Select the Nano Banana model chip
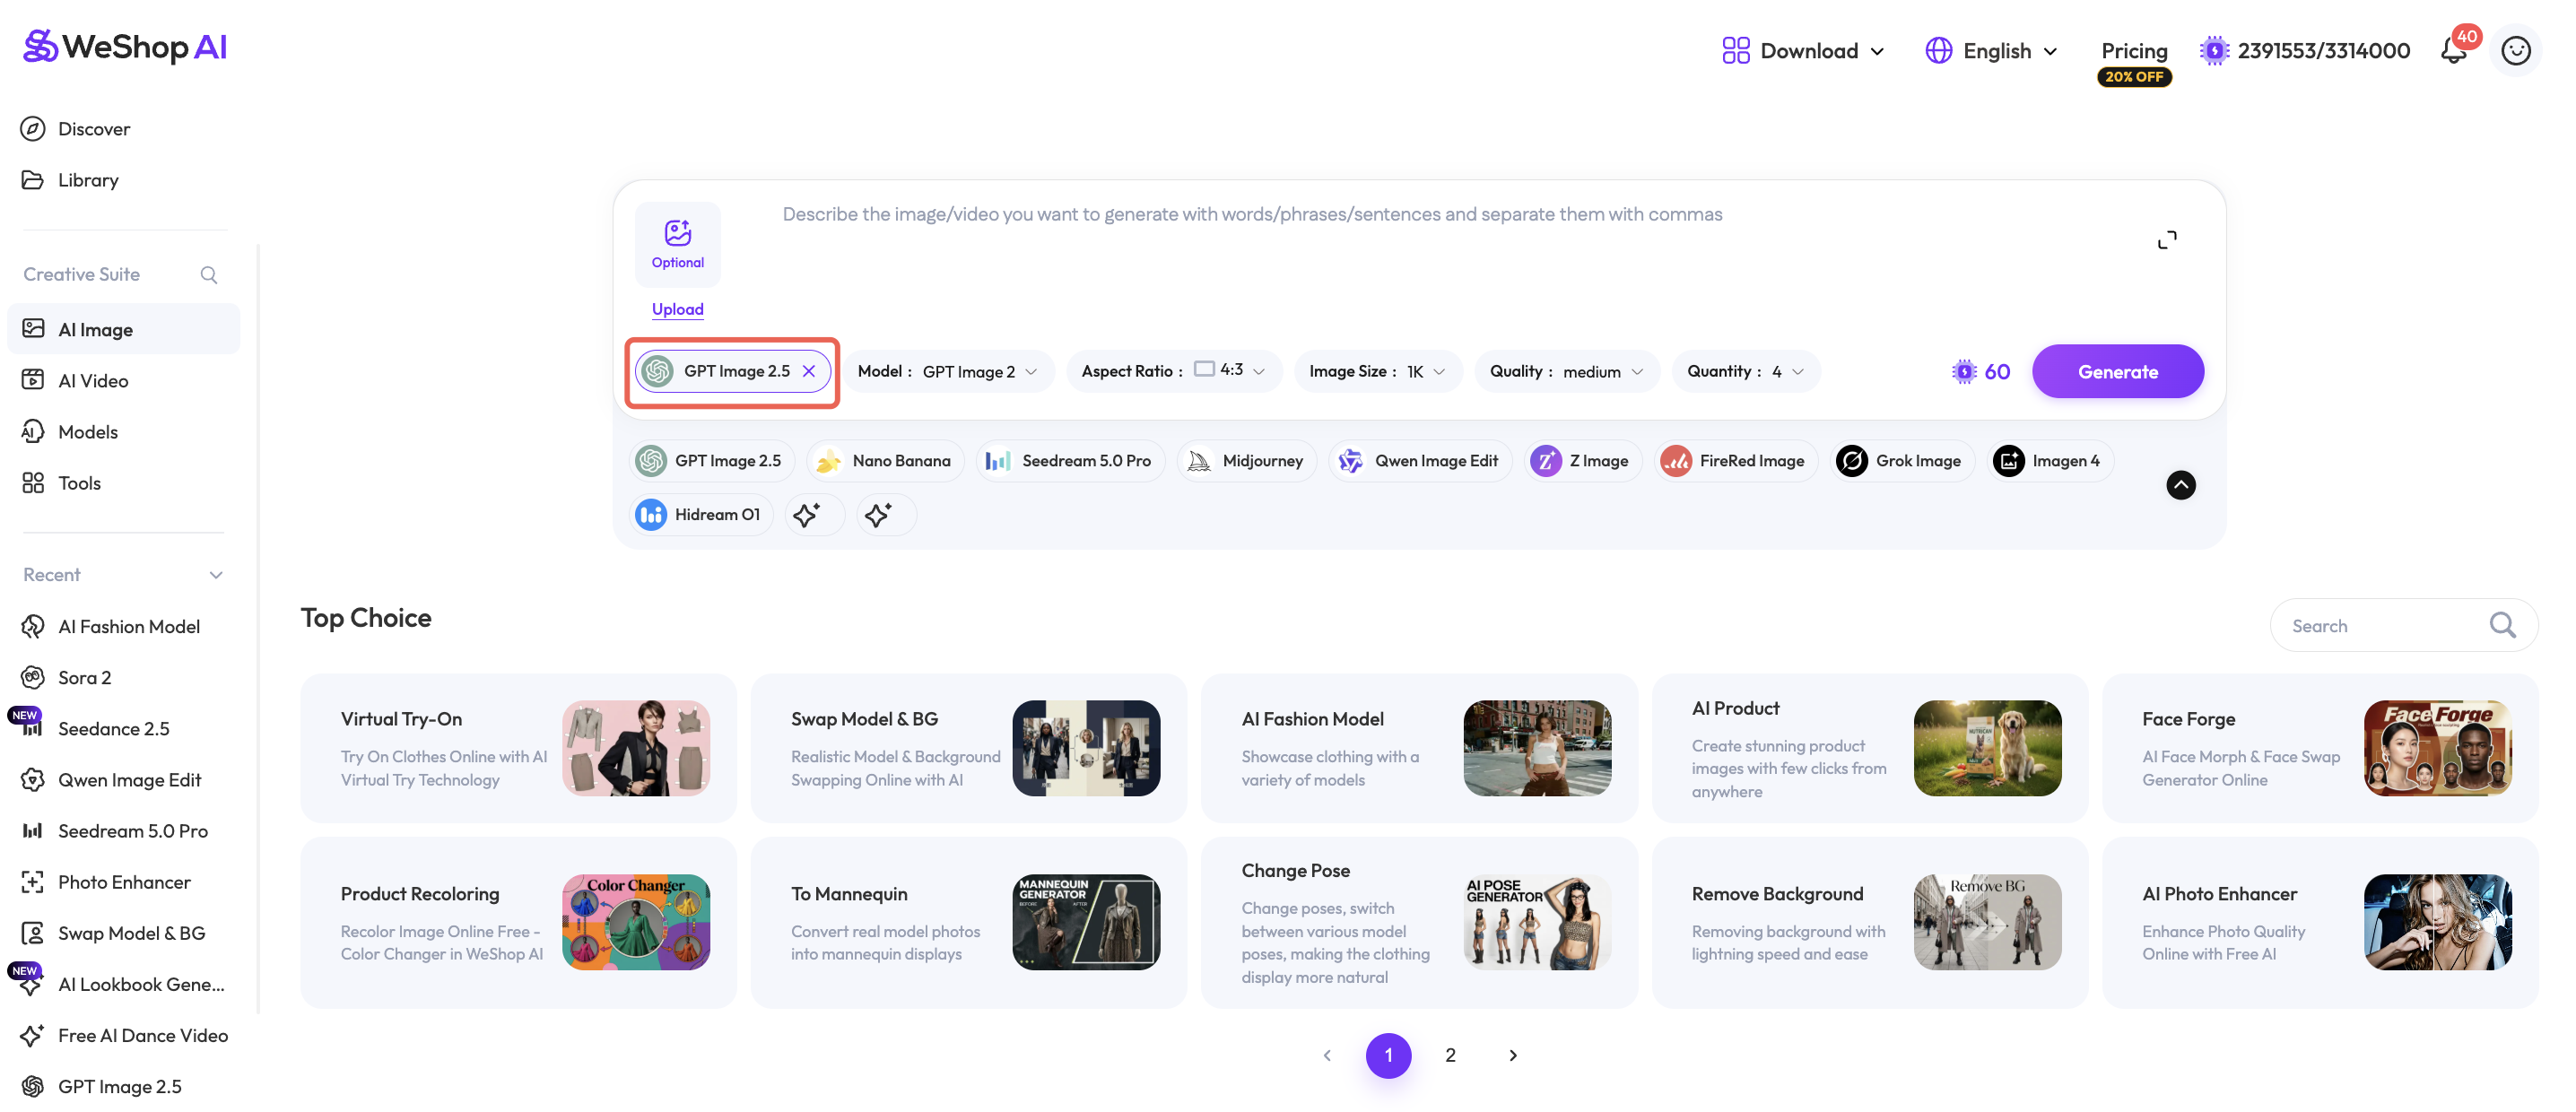The width and height of the screenshot is (2576, 1112). point(884,461)
